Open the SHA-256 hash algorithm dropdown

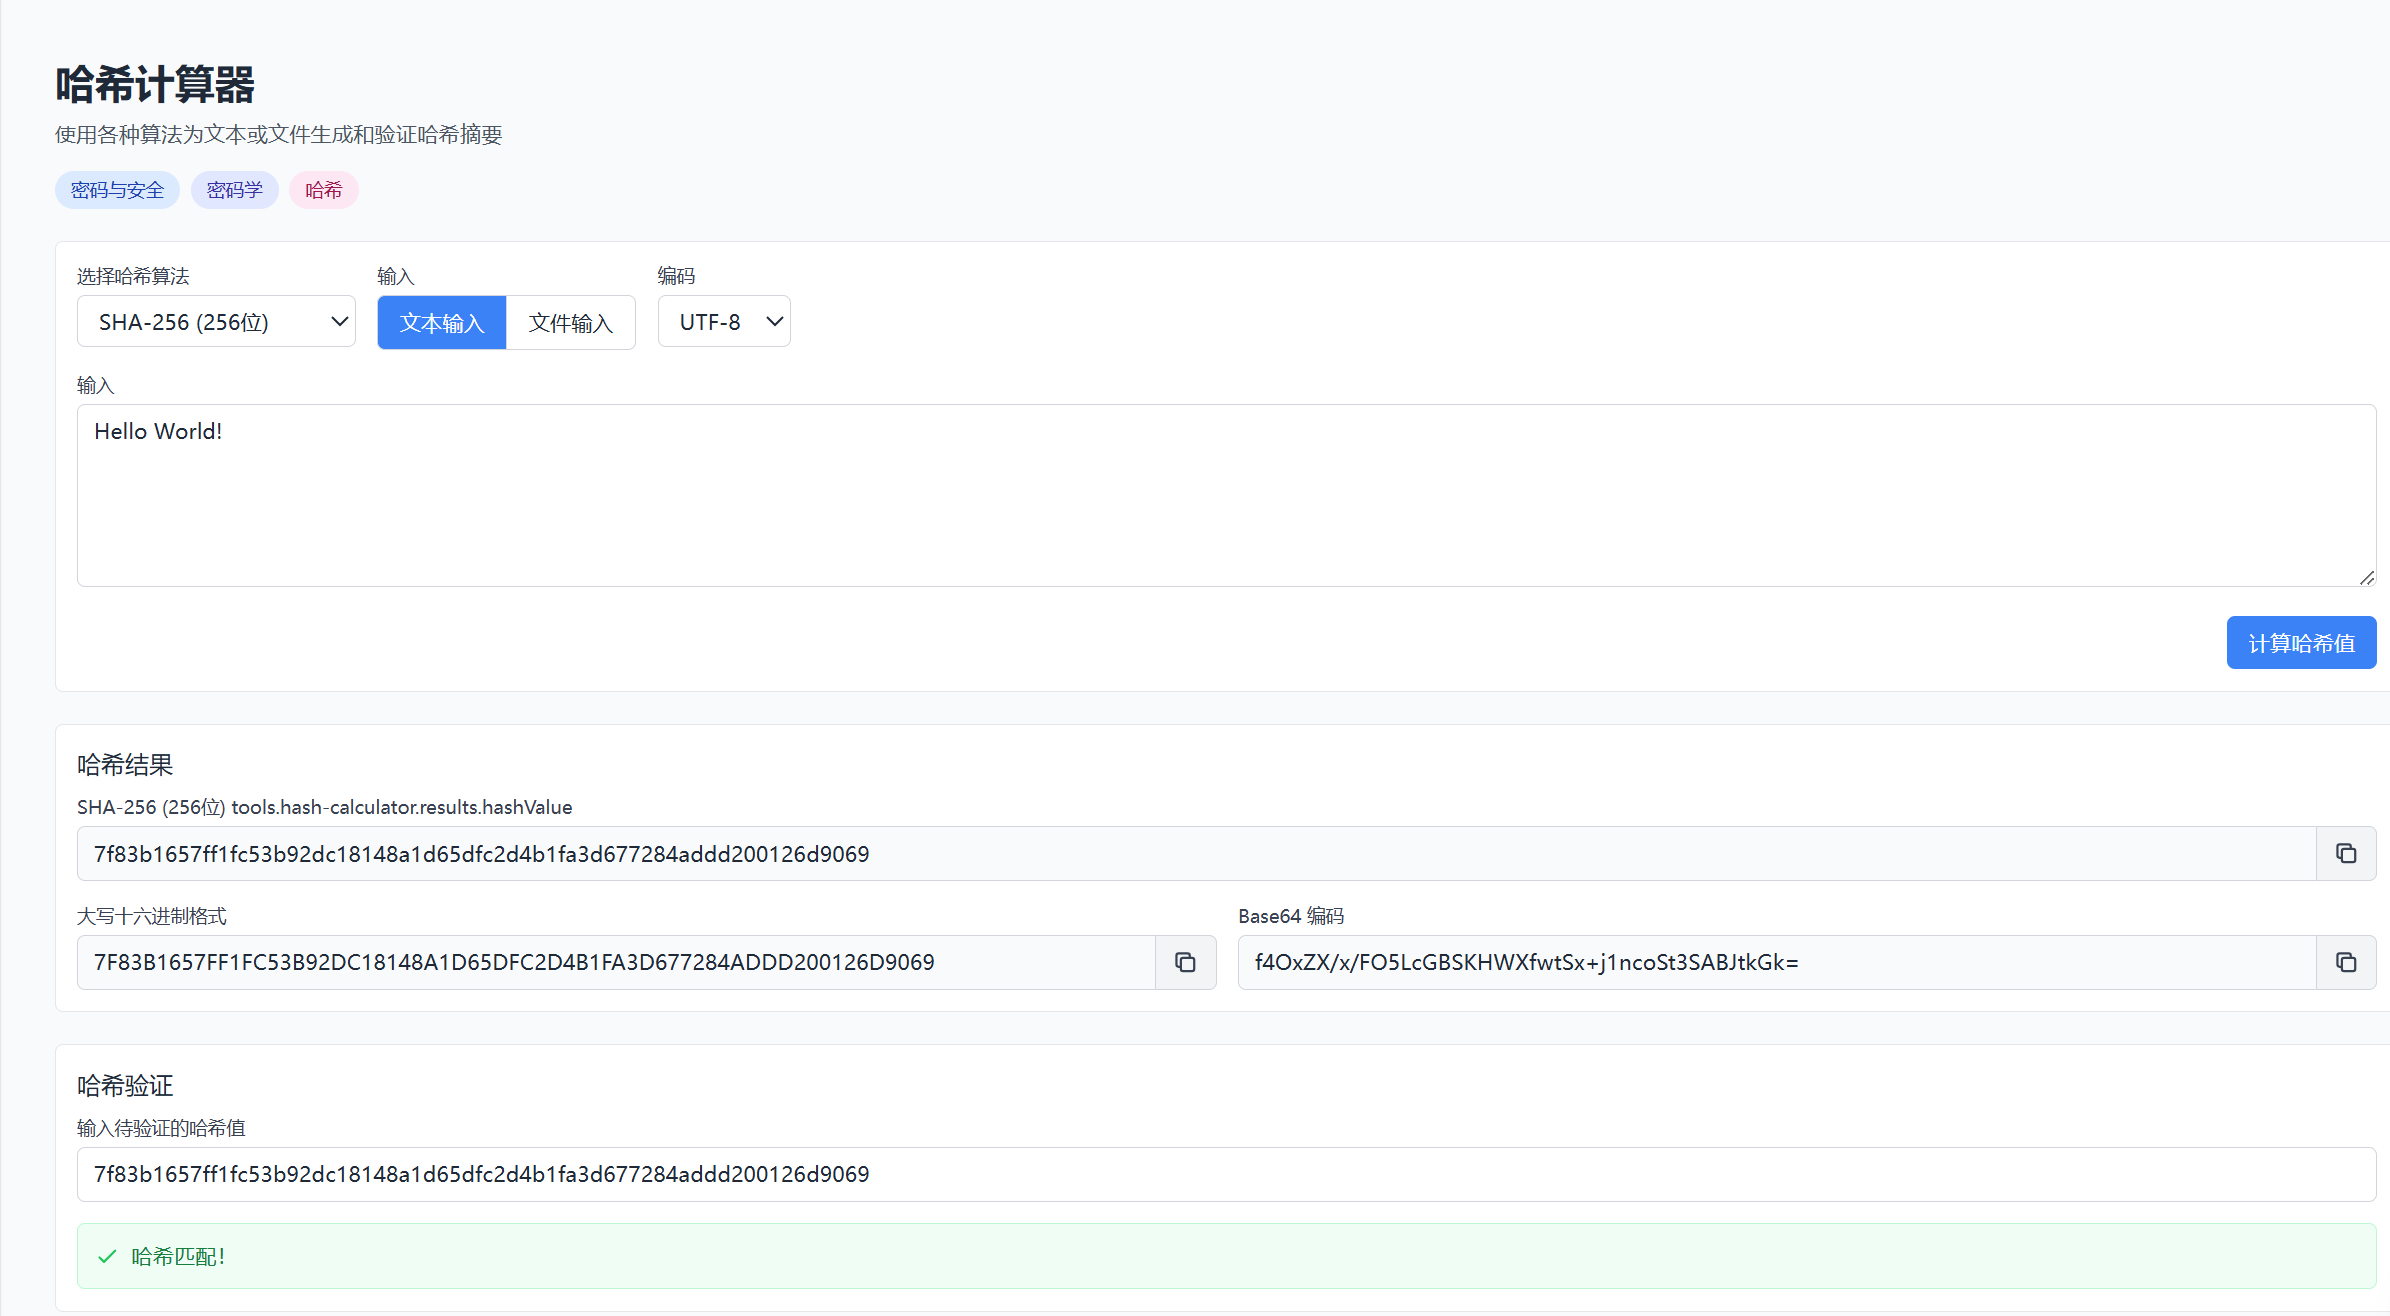[216, 322]
